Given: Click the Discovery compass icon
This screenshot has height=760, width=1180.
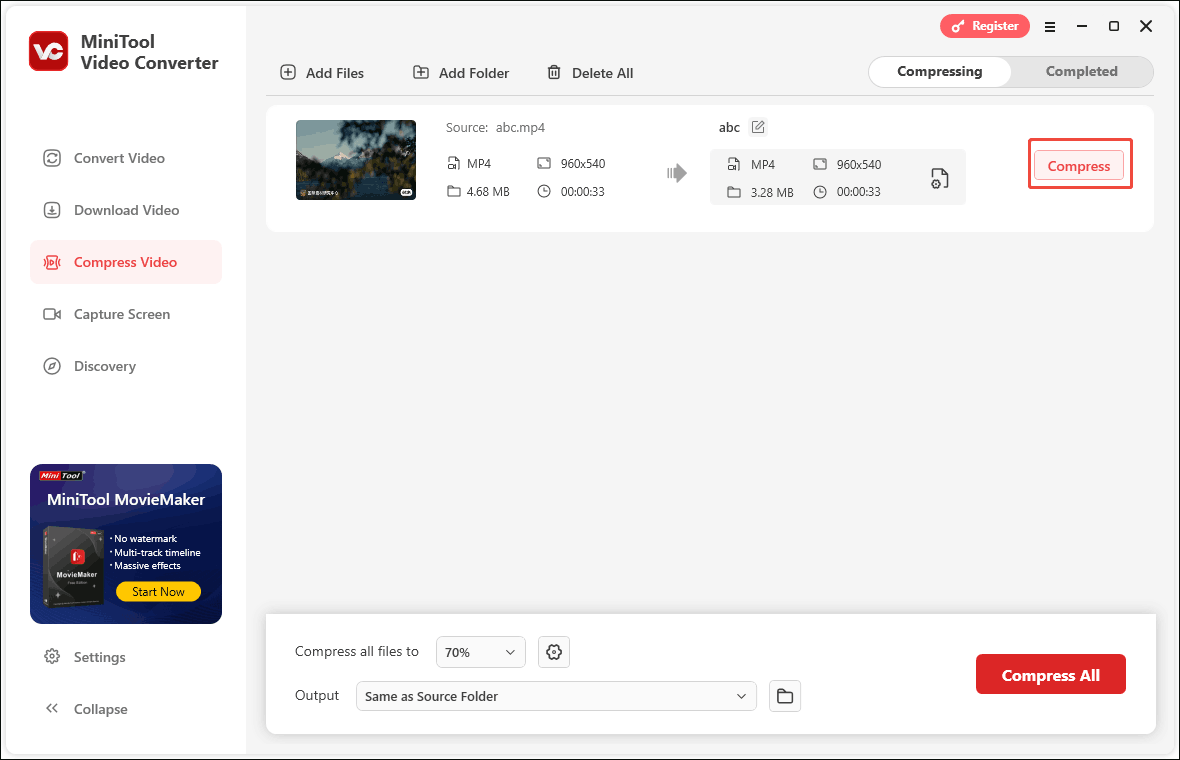Looking at the screenshot, I should coord(52,366).
